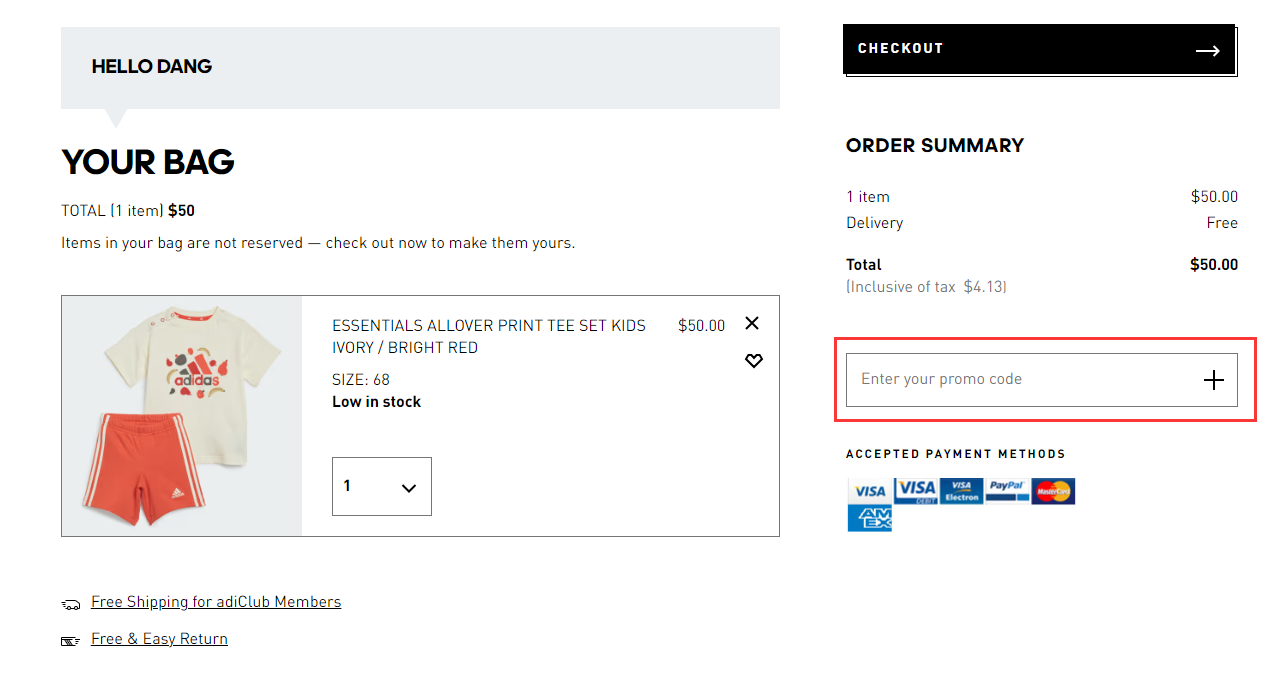
Task: Click the PayPal payment logo
Action: pos(1007,491)
